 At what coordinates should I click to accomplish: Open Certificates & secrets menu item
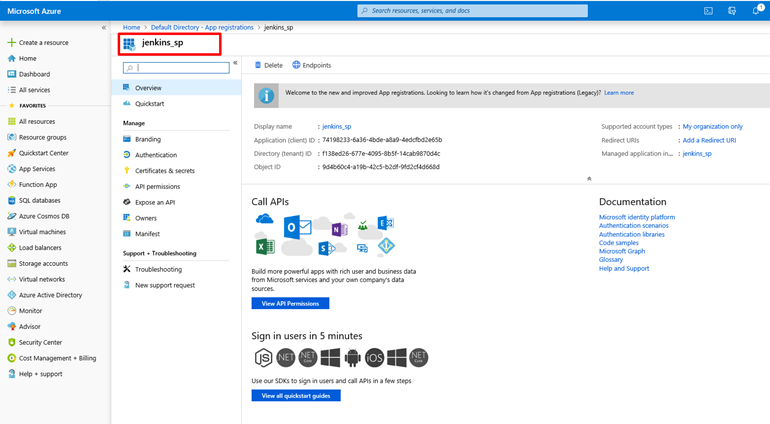click(176, 170)
